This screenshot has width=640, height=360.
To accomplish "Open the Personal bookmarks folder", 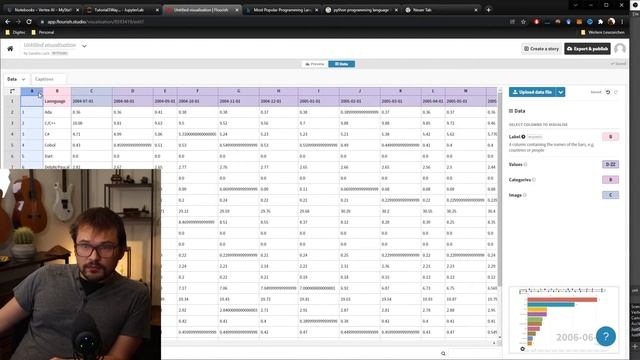I will (x=43, y=32).
